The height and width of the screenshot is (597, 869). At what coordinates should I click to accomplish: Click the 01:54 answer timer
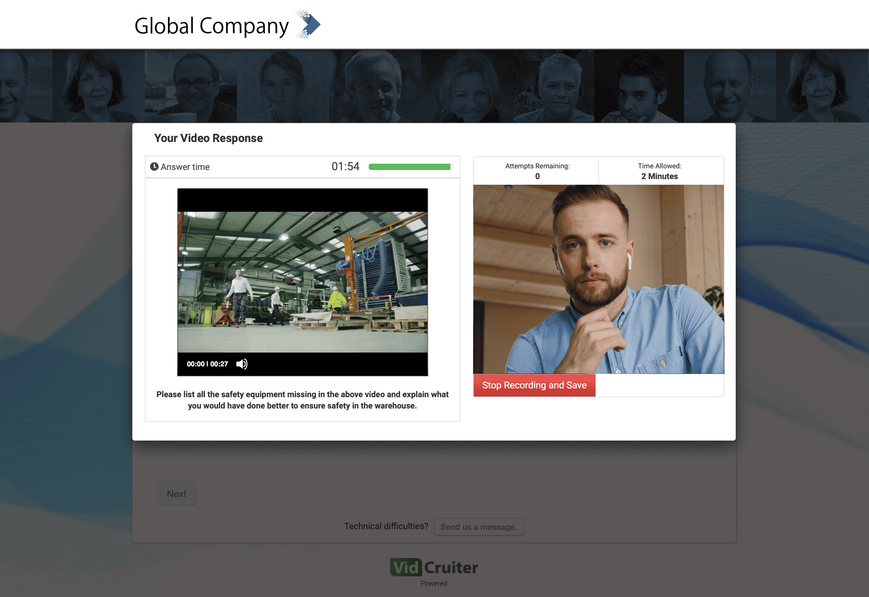(345, 166)
